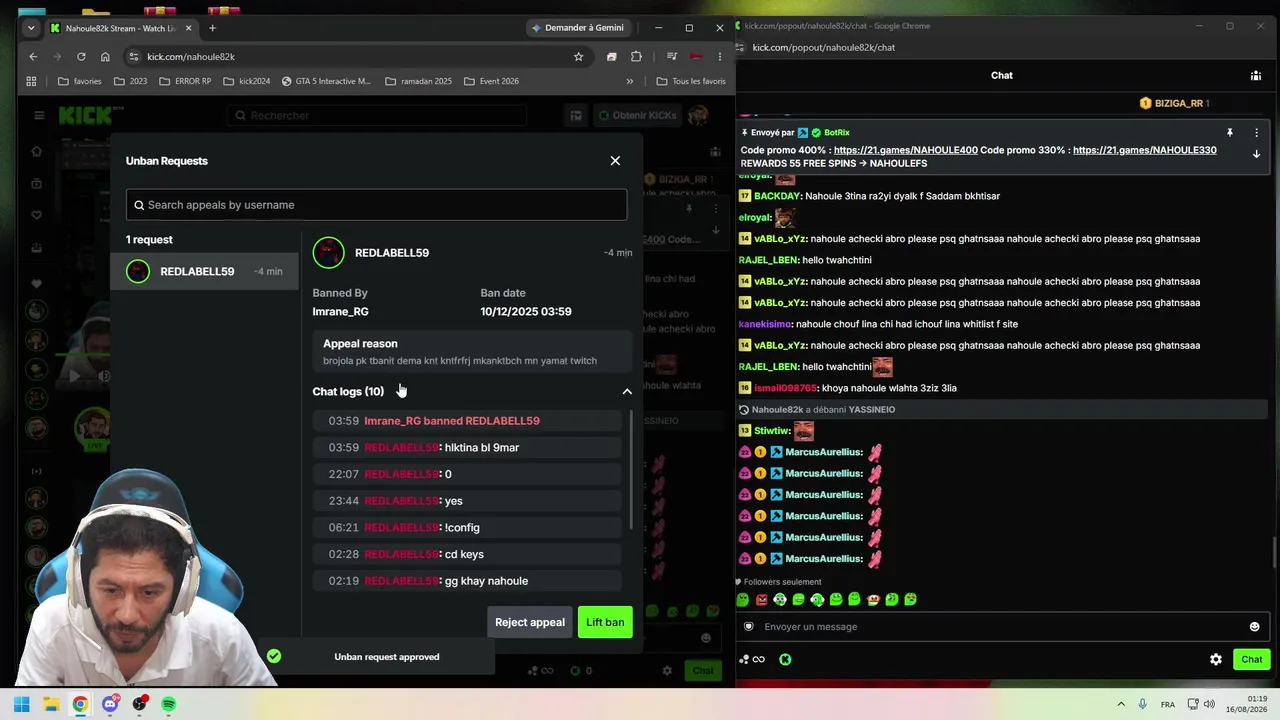
Task: Click BIZIGA_RR top gifter name
Action: point(1178,103)
